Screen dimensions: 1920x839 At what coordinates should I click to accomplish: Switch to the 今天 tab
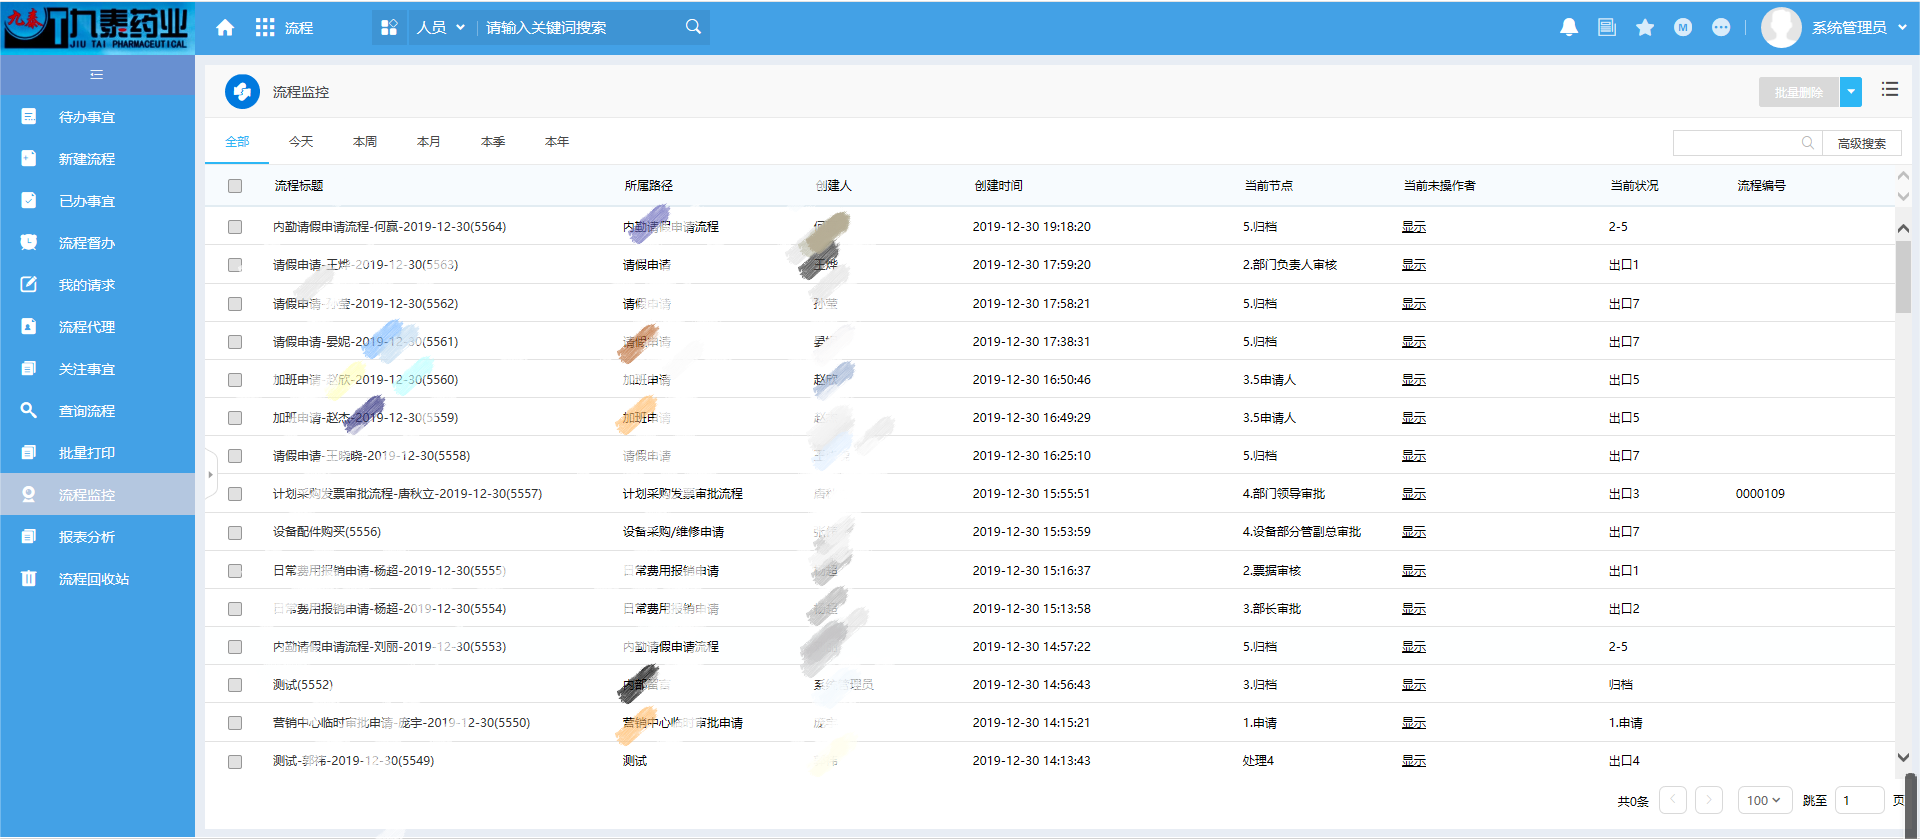(x=301, y=142)
